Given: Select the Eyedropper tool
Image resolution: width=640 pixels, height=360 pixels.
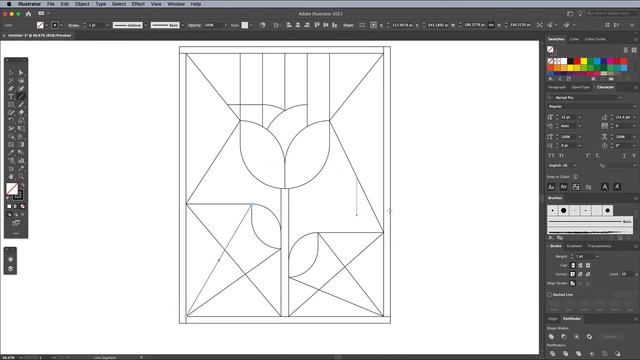Looking at the screenshot, I should 11,152.
